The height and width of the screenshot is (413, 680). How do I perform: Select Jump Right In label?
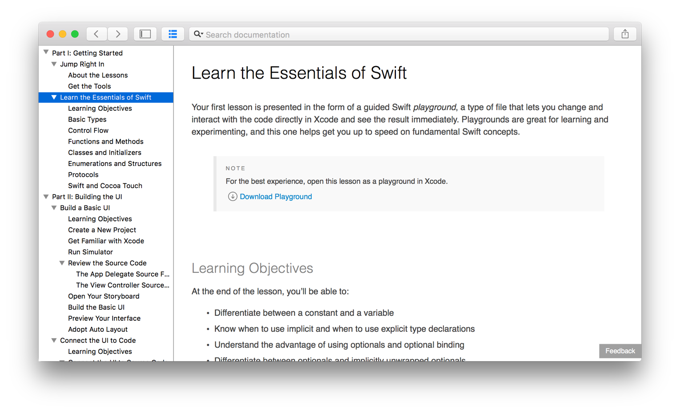coord(82,64)
